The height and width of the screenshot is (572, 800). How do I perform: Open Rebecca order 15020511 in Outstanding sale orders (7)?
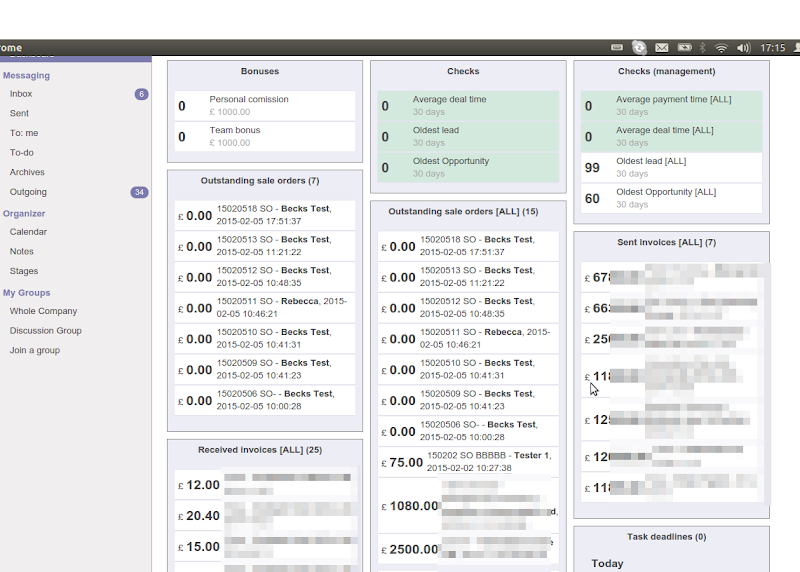point(265,308)
